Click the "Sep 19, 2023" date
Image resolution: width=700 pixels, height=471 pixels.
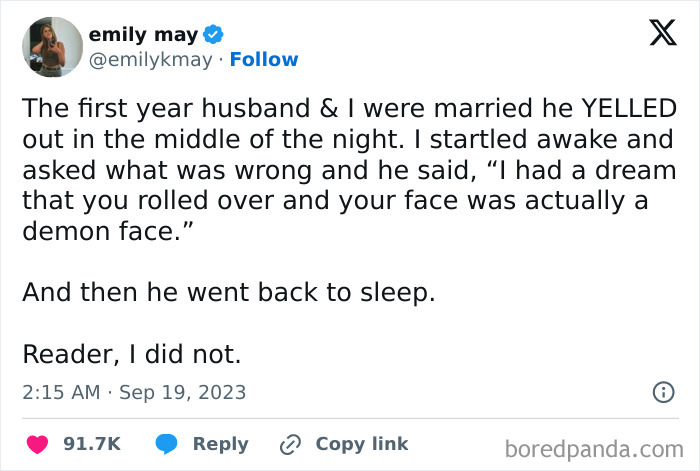(x=182, y=392)
